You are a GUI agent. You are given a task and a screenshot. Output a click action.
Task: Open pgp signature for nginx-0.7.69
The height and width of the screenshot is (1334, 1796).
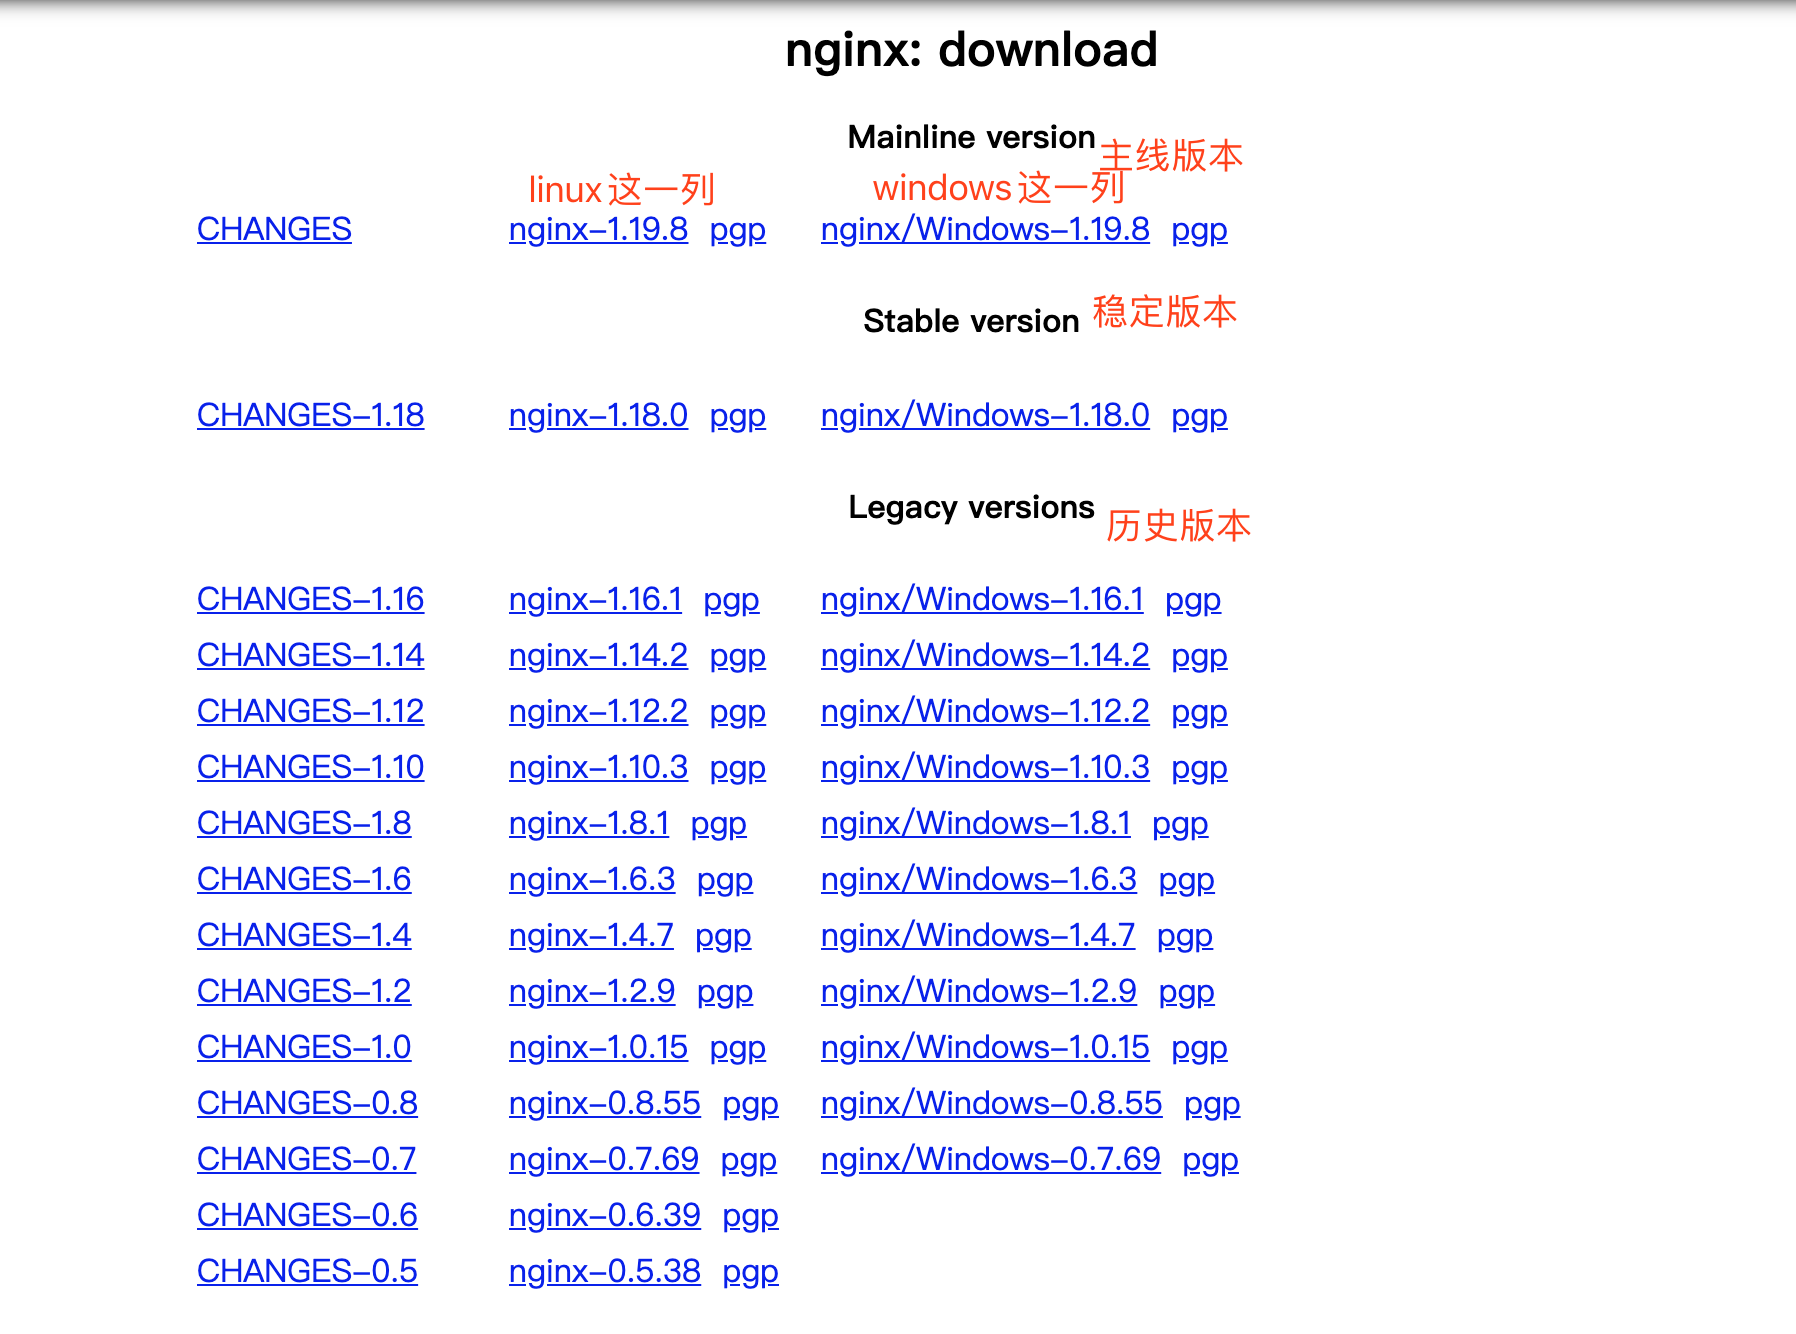click(x=749, y=1161)
